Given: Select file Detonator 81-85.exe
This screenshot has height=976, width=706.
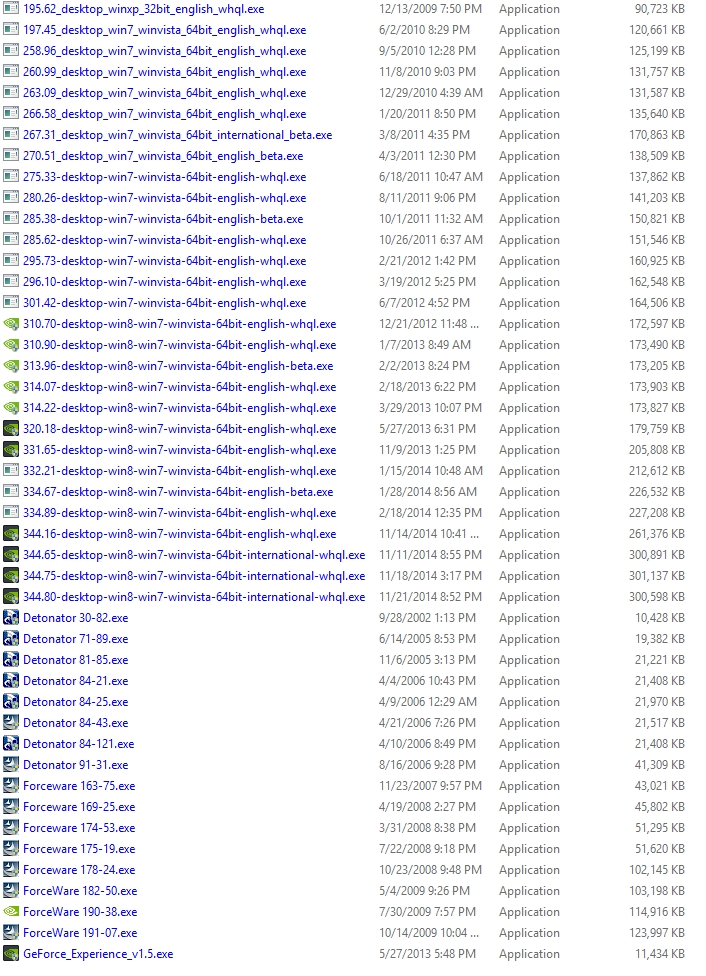Looking at the screenshot, I should 75,660.
